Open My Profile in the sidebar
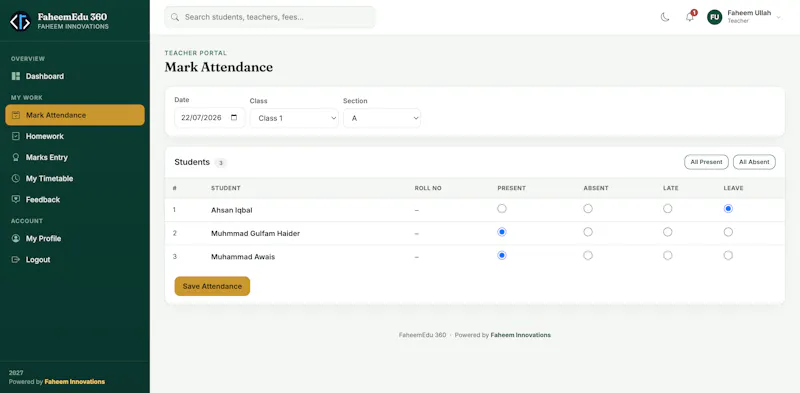The image size is (800, 393). [x=75, y=238]
